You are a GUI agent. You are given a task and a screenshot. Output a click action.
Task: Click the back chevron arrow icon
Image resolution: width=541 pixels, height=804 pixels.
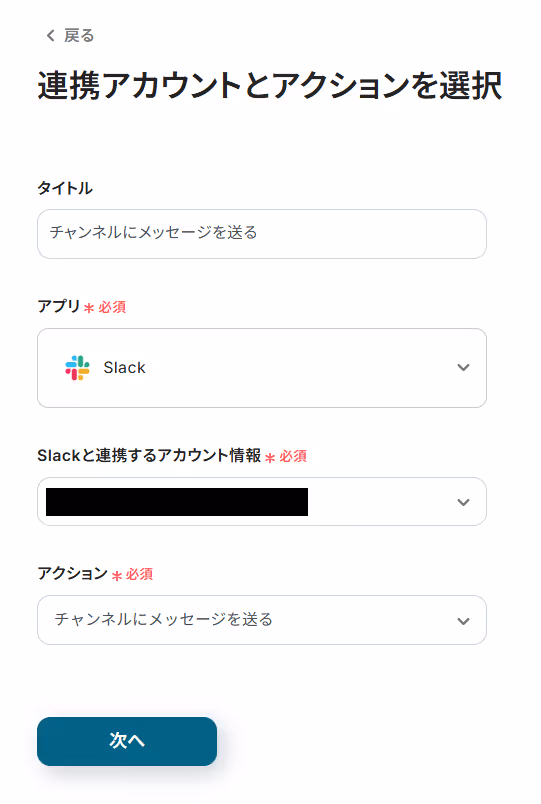[x=50, y=35]
